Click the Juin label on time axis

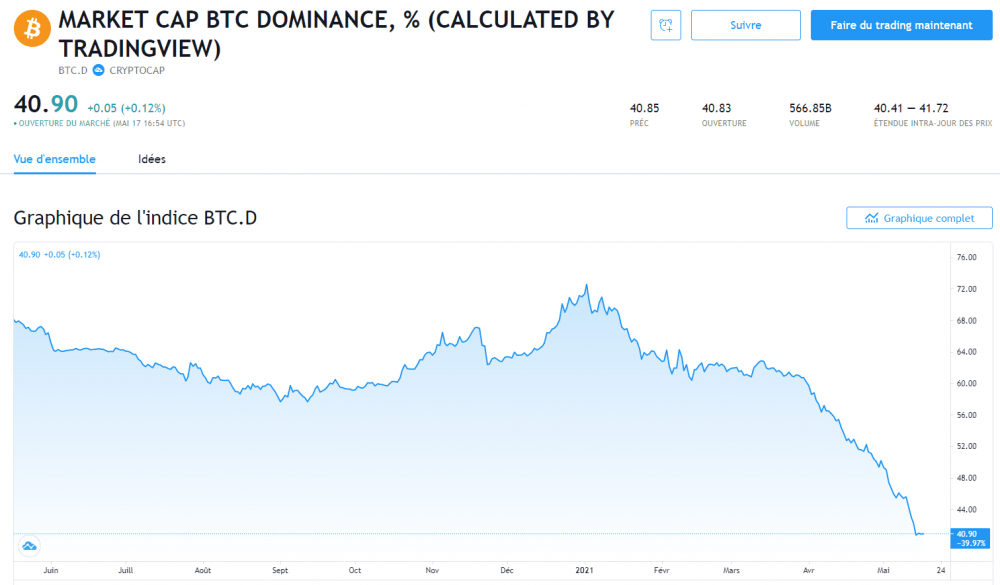click(50, 570)
